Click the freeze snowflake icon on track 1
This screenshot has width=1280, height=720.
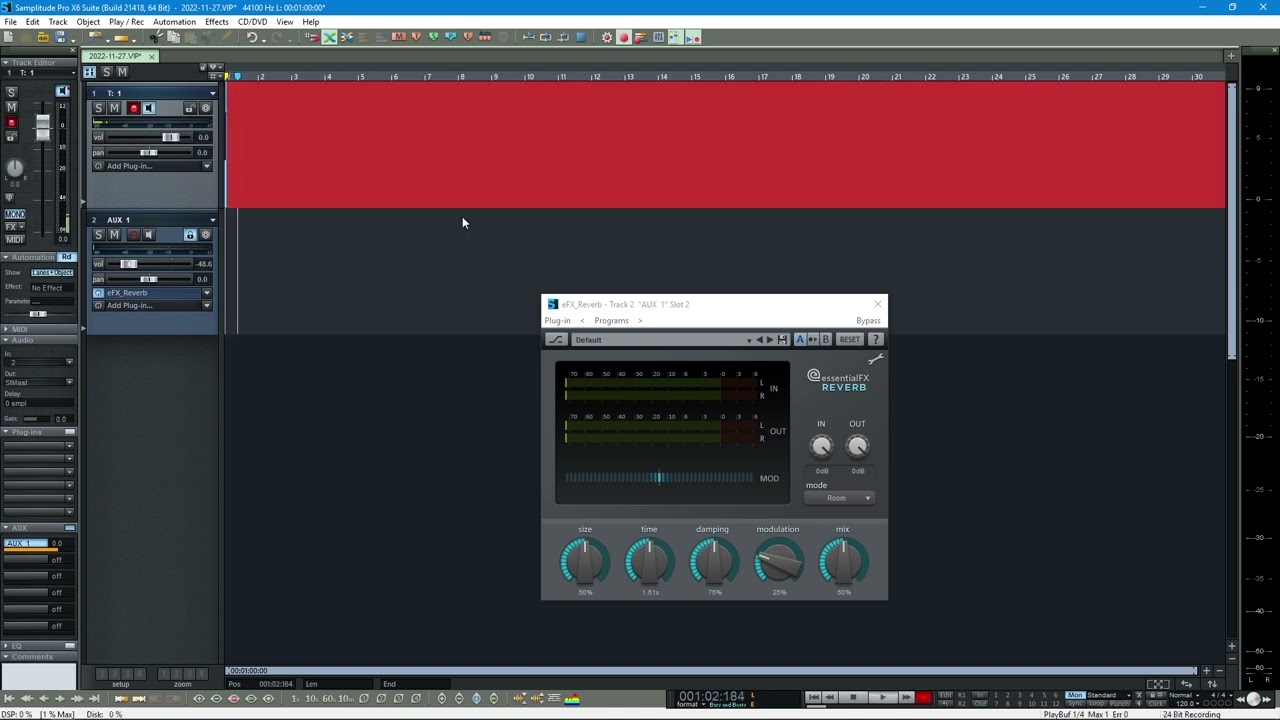pyautogui.click(x=206, y=108)
